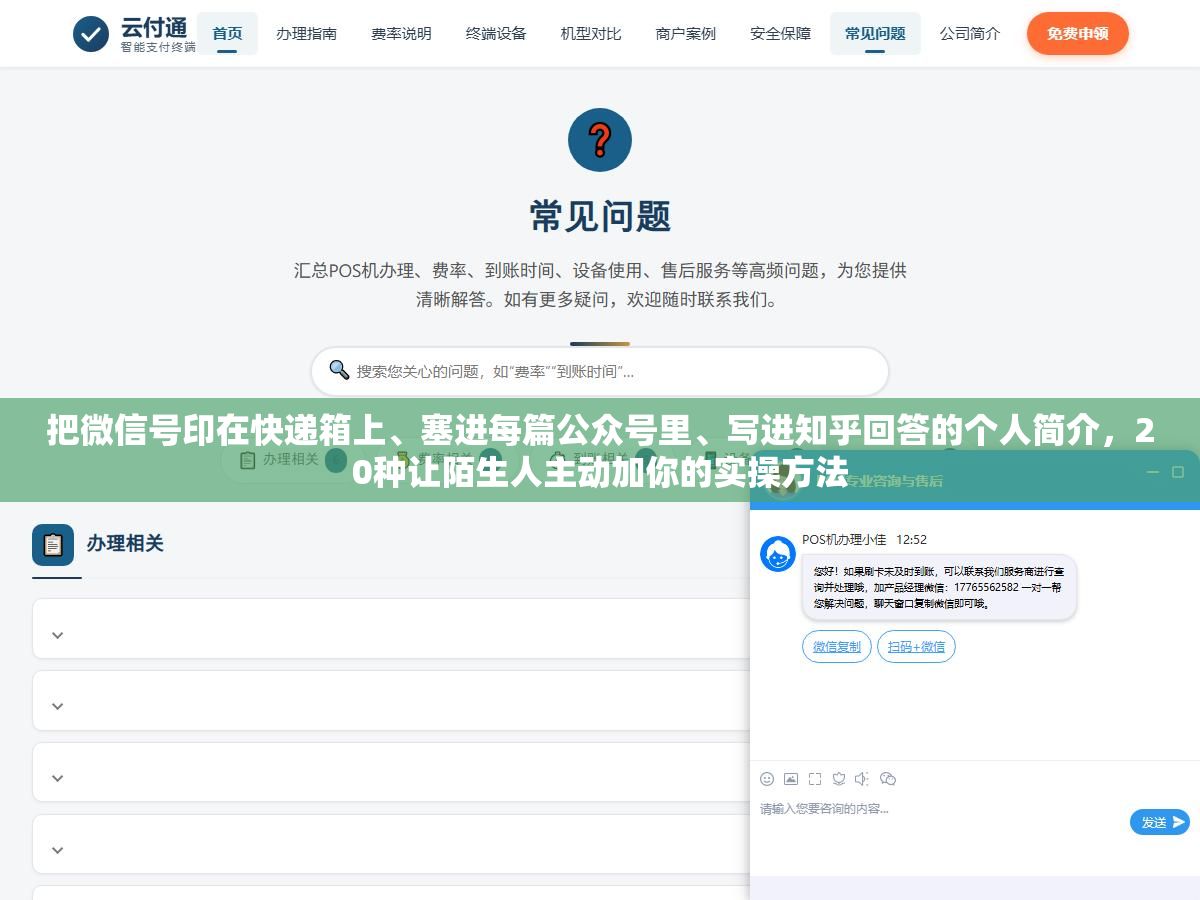Click the WeChat icon in chat toolbar
Screen dimensions: 1200x900
[x=888, y=779]
